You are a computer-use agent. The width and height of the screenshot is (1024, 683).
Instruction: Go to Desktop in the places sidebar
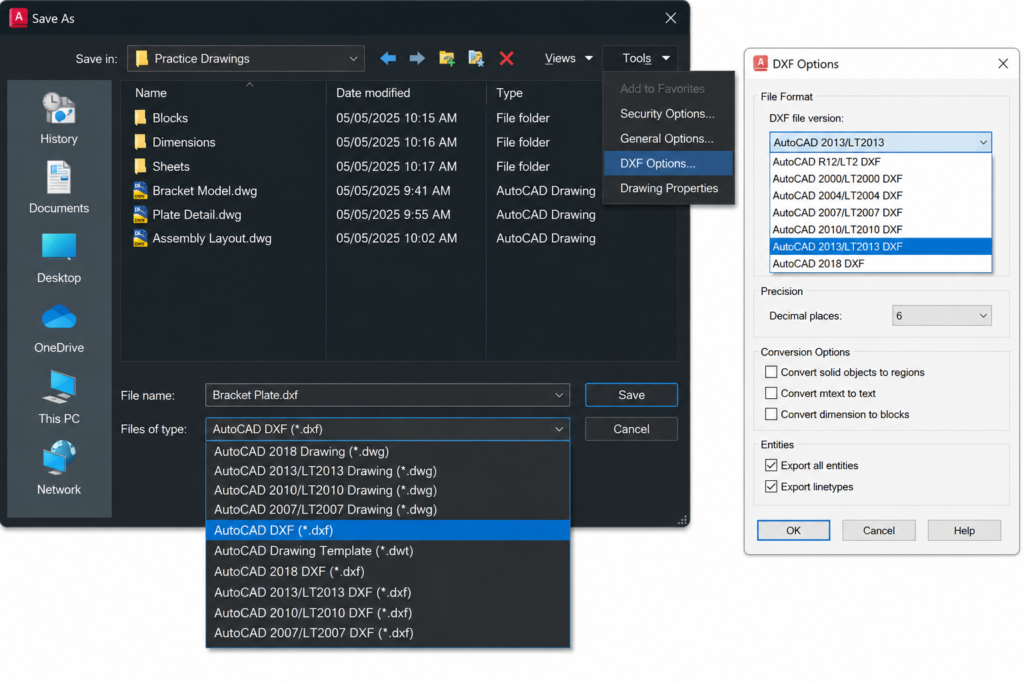(x=59, y=258)
